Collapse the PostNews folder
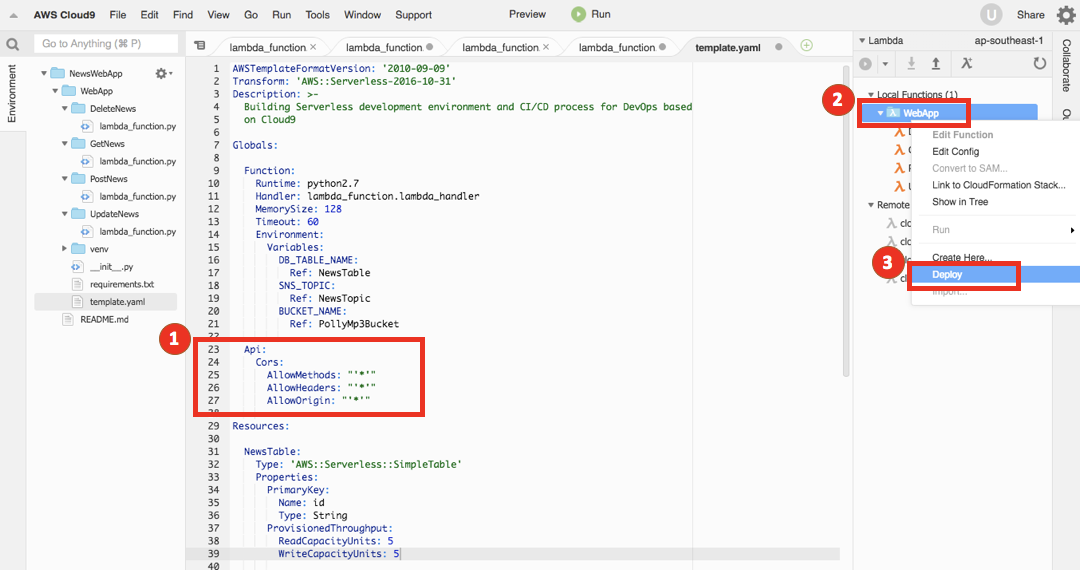 click(x=65, y=178)
